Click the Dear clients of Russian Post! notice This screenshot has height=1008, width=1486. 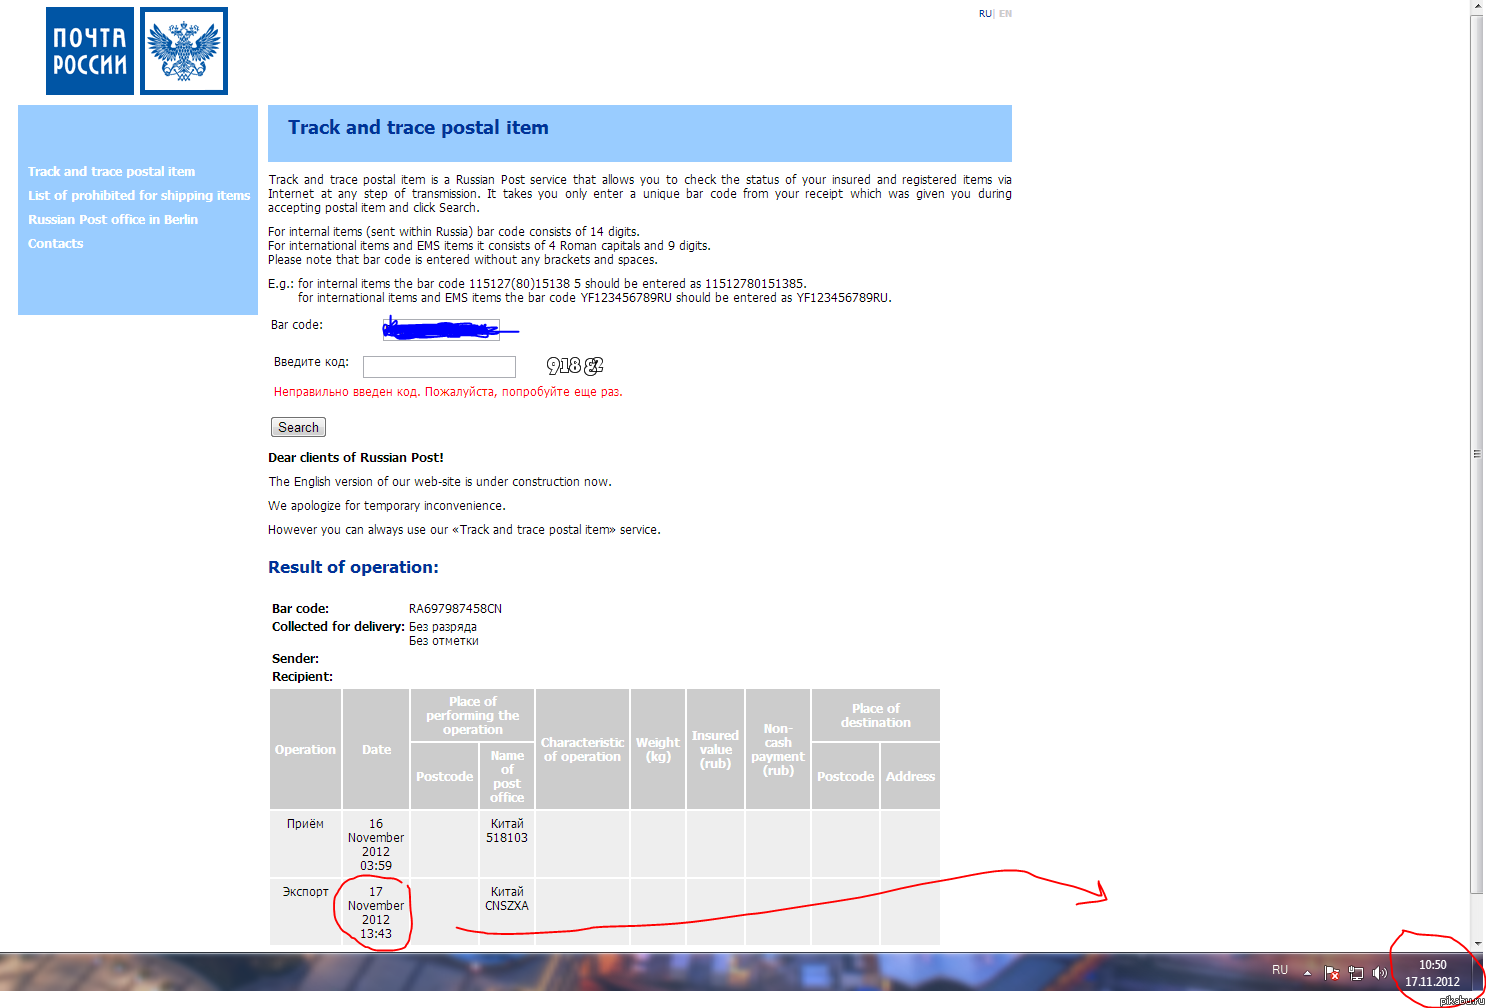tap(356, 458)
